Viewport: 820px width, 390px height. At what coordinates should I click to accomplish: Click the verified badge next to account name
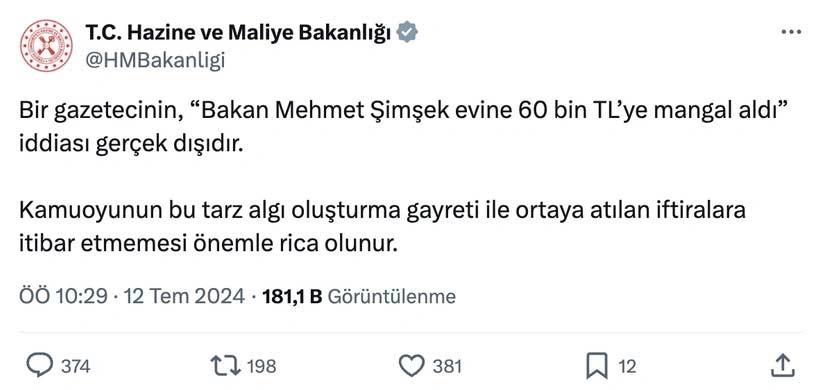pyautogui.click(x=407, y=33)
